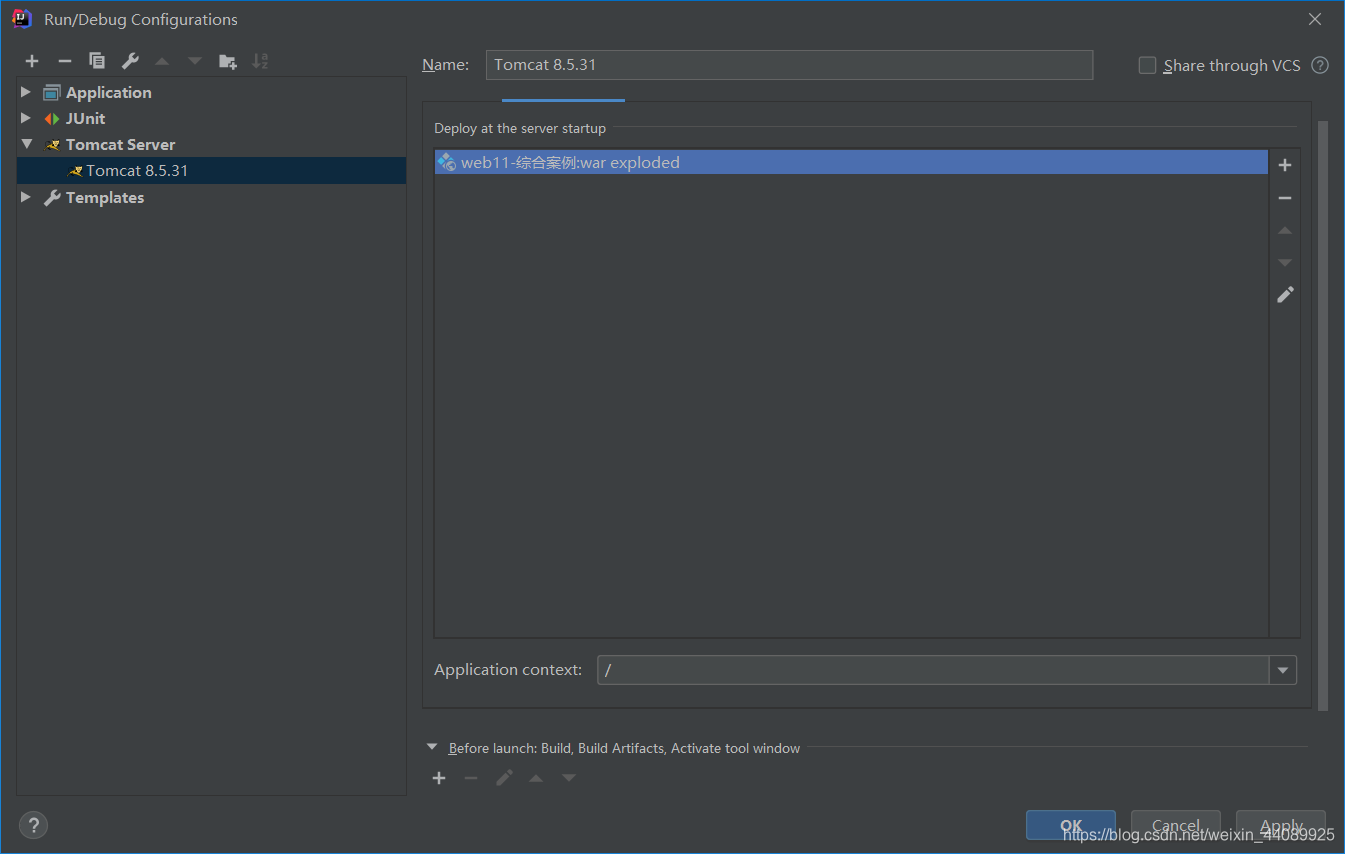Image resolution: width=1345 pixels, height=854 pixels.
Task: Collapse the Tomcat Server tree node
Action: point(26,144)
